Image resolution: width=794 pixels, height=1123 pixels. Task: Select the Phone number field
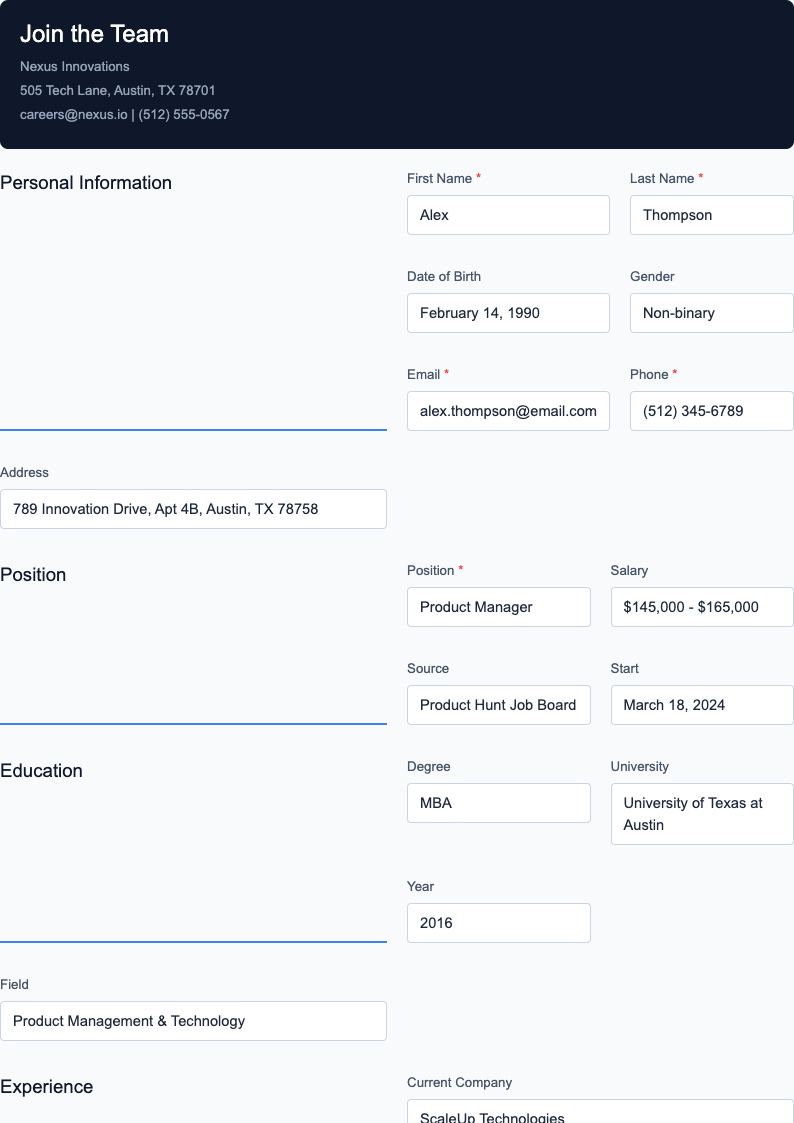(711, 411)
